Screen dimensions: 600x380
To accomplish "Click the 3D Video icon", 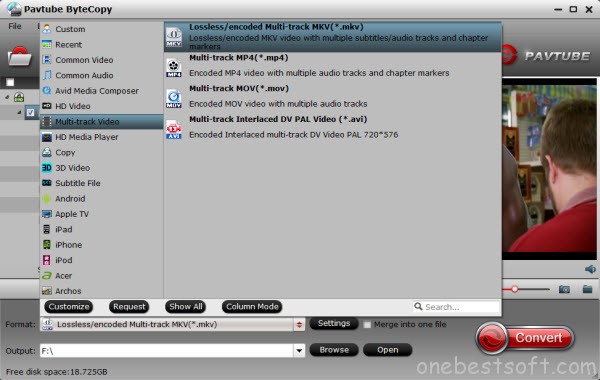I will coord(47,168).
